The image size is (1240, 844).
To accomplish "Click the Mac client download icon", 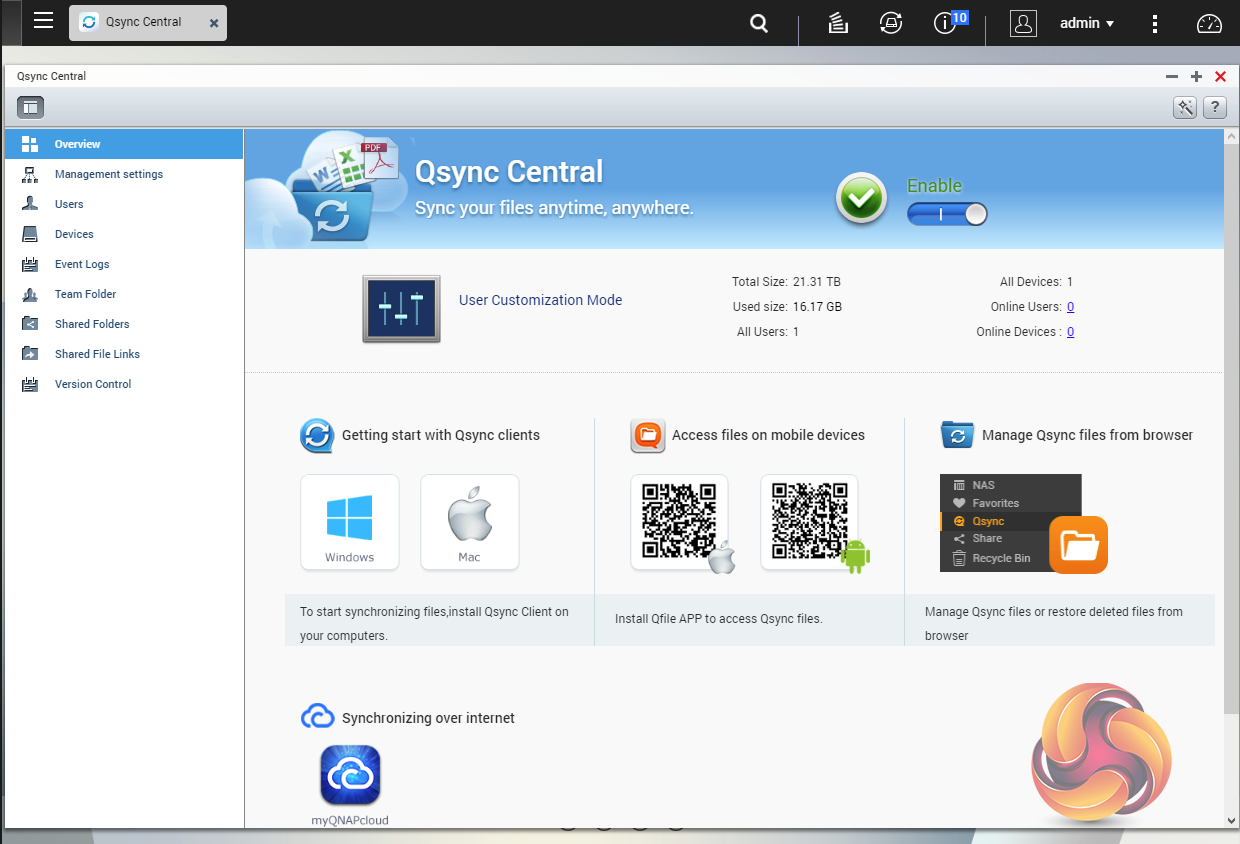I will [x=469, y=522].
